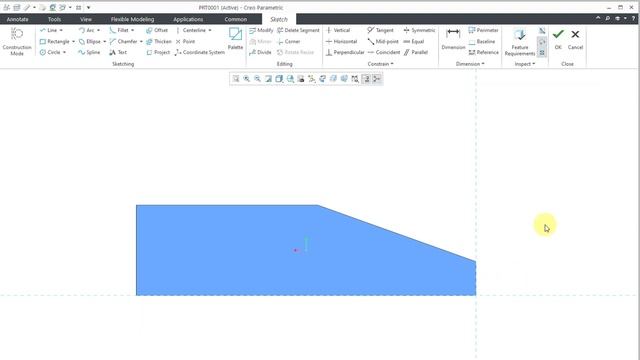The width and height of the screenshot is (640, 360).
Task: Click the Reference dimension tool
Action: tap(484, 52)
